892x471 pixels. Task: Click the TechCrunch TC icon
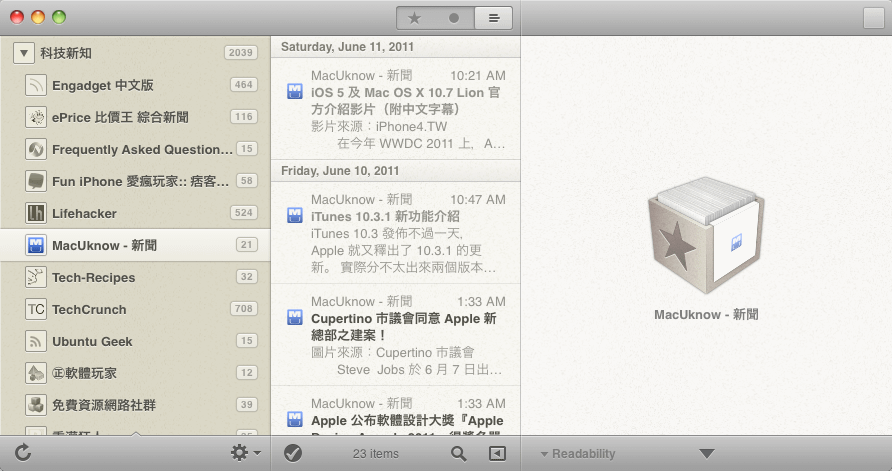tap(36, 309)
